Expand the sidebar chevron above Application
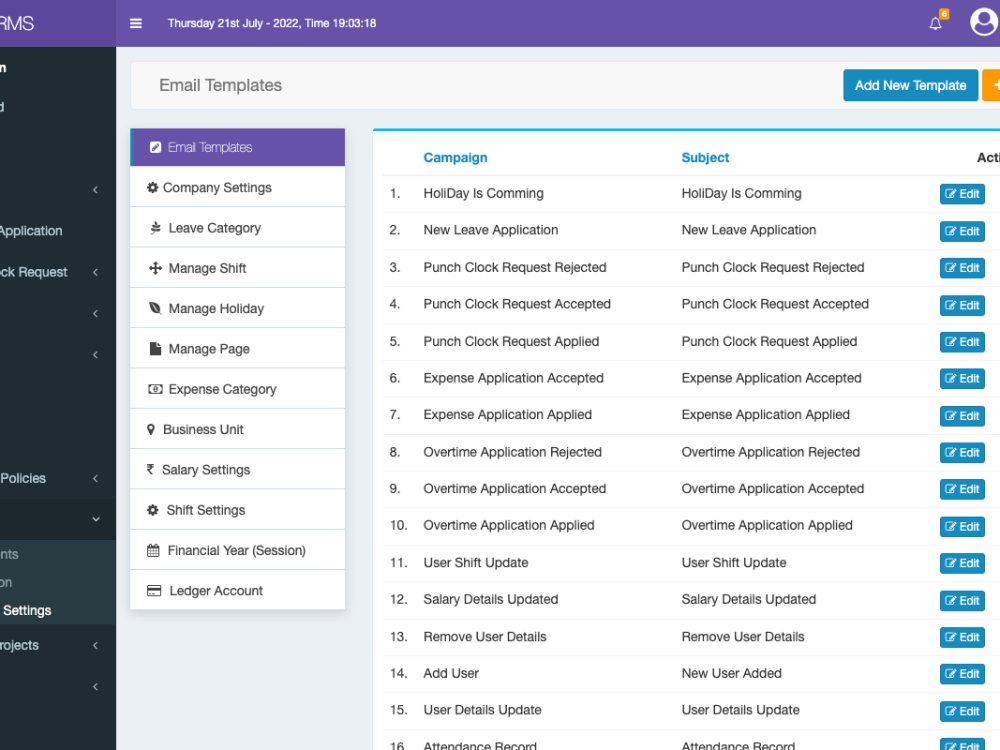The image size is (1000, 750). coord(96,189)
